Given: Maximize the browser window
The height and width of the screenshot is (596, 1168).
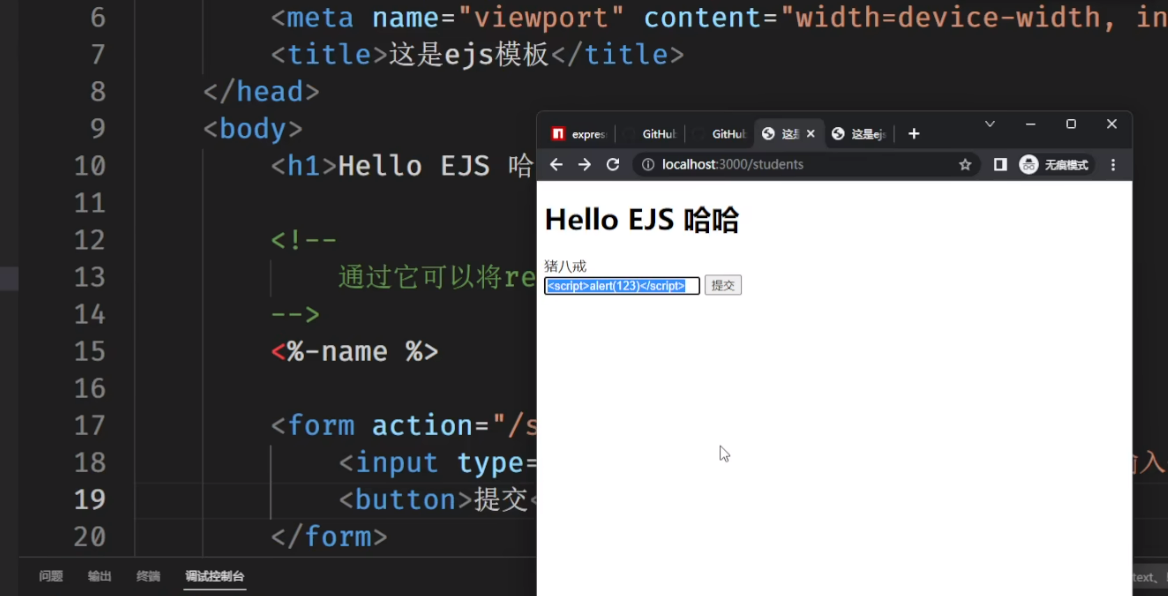Looking at the screenshot, I should (1071, 124).
